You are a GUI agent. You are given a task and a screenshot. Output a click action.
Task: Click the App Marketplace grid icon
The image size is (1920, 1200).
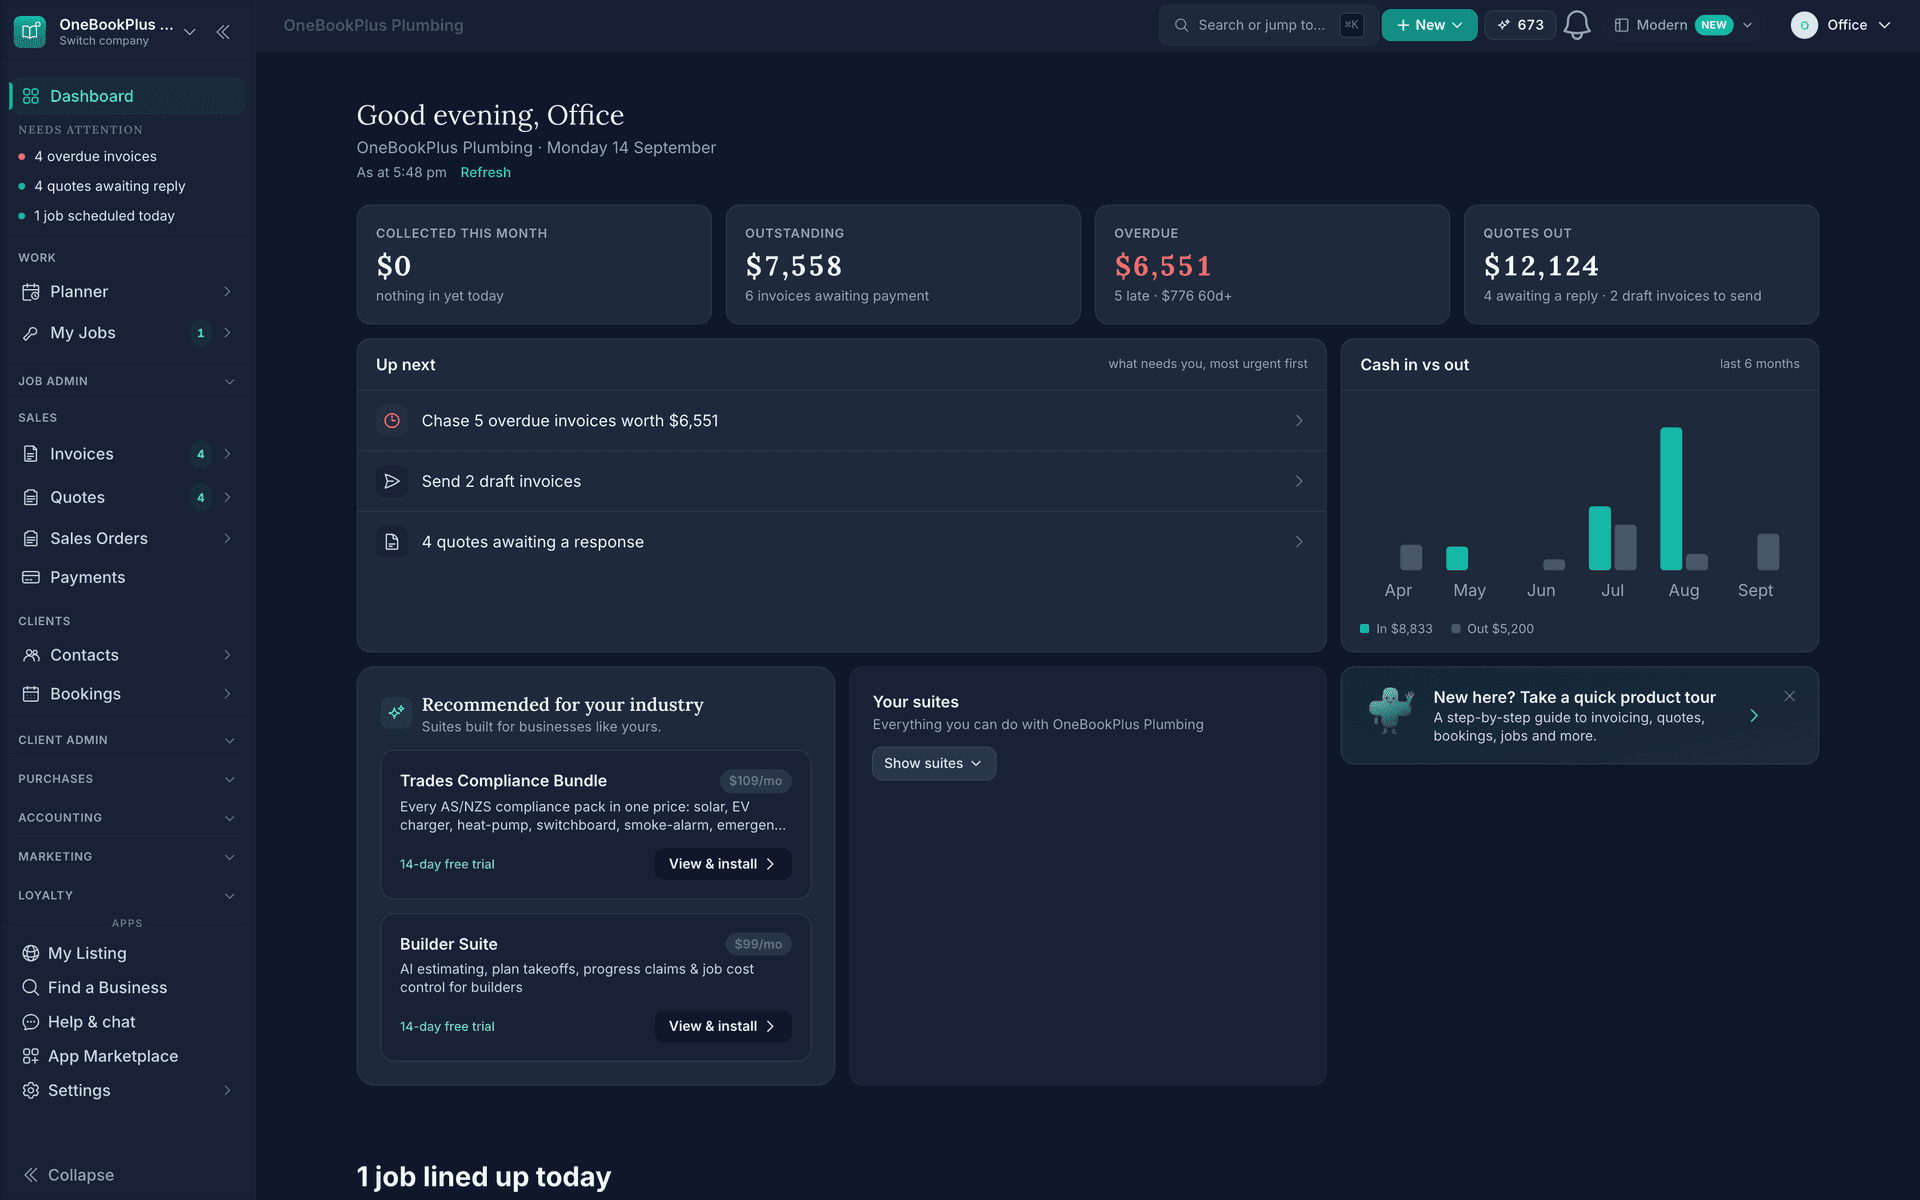coord(31,1056)
